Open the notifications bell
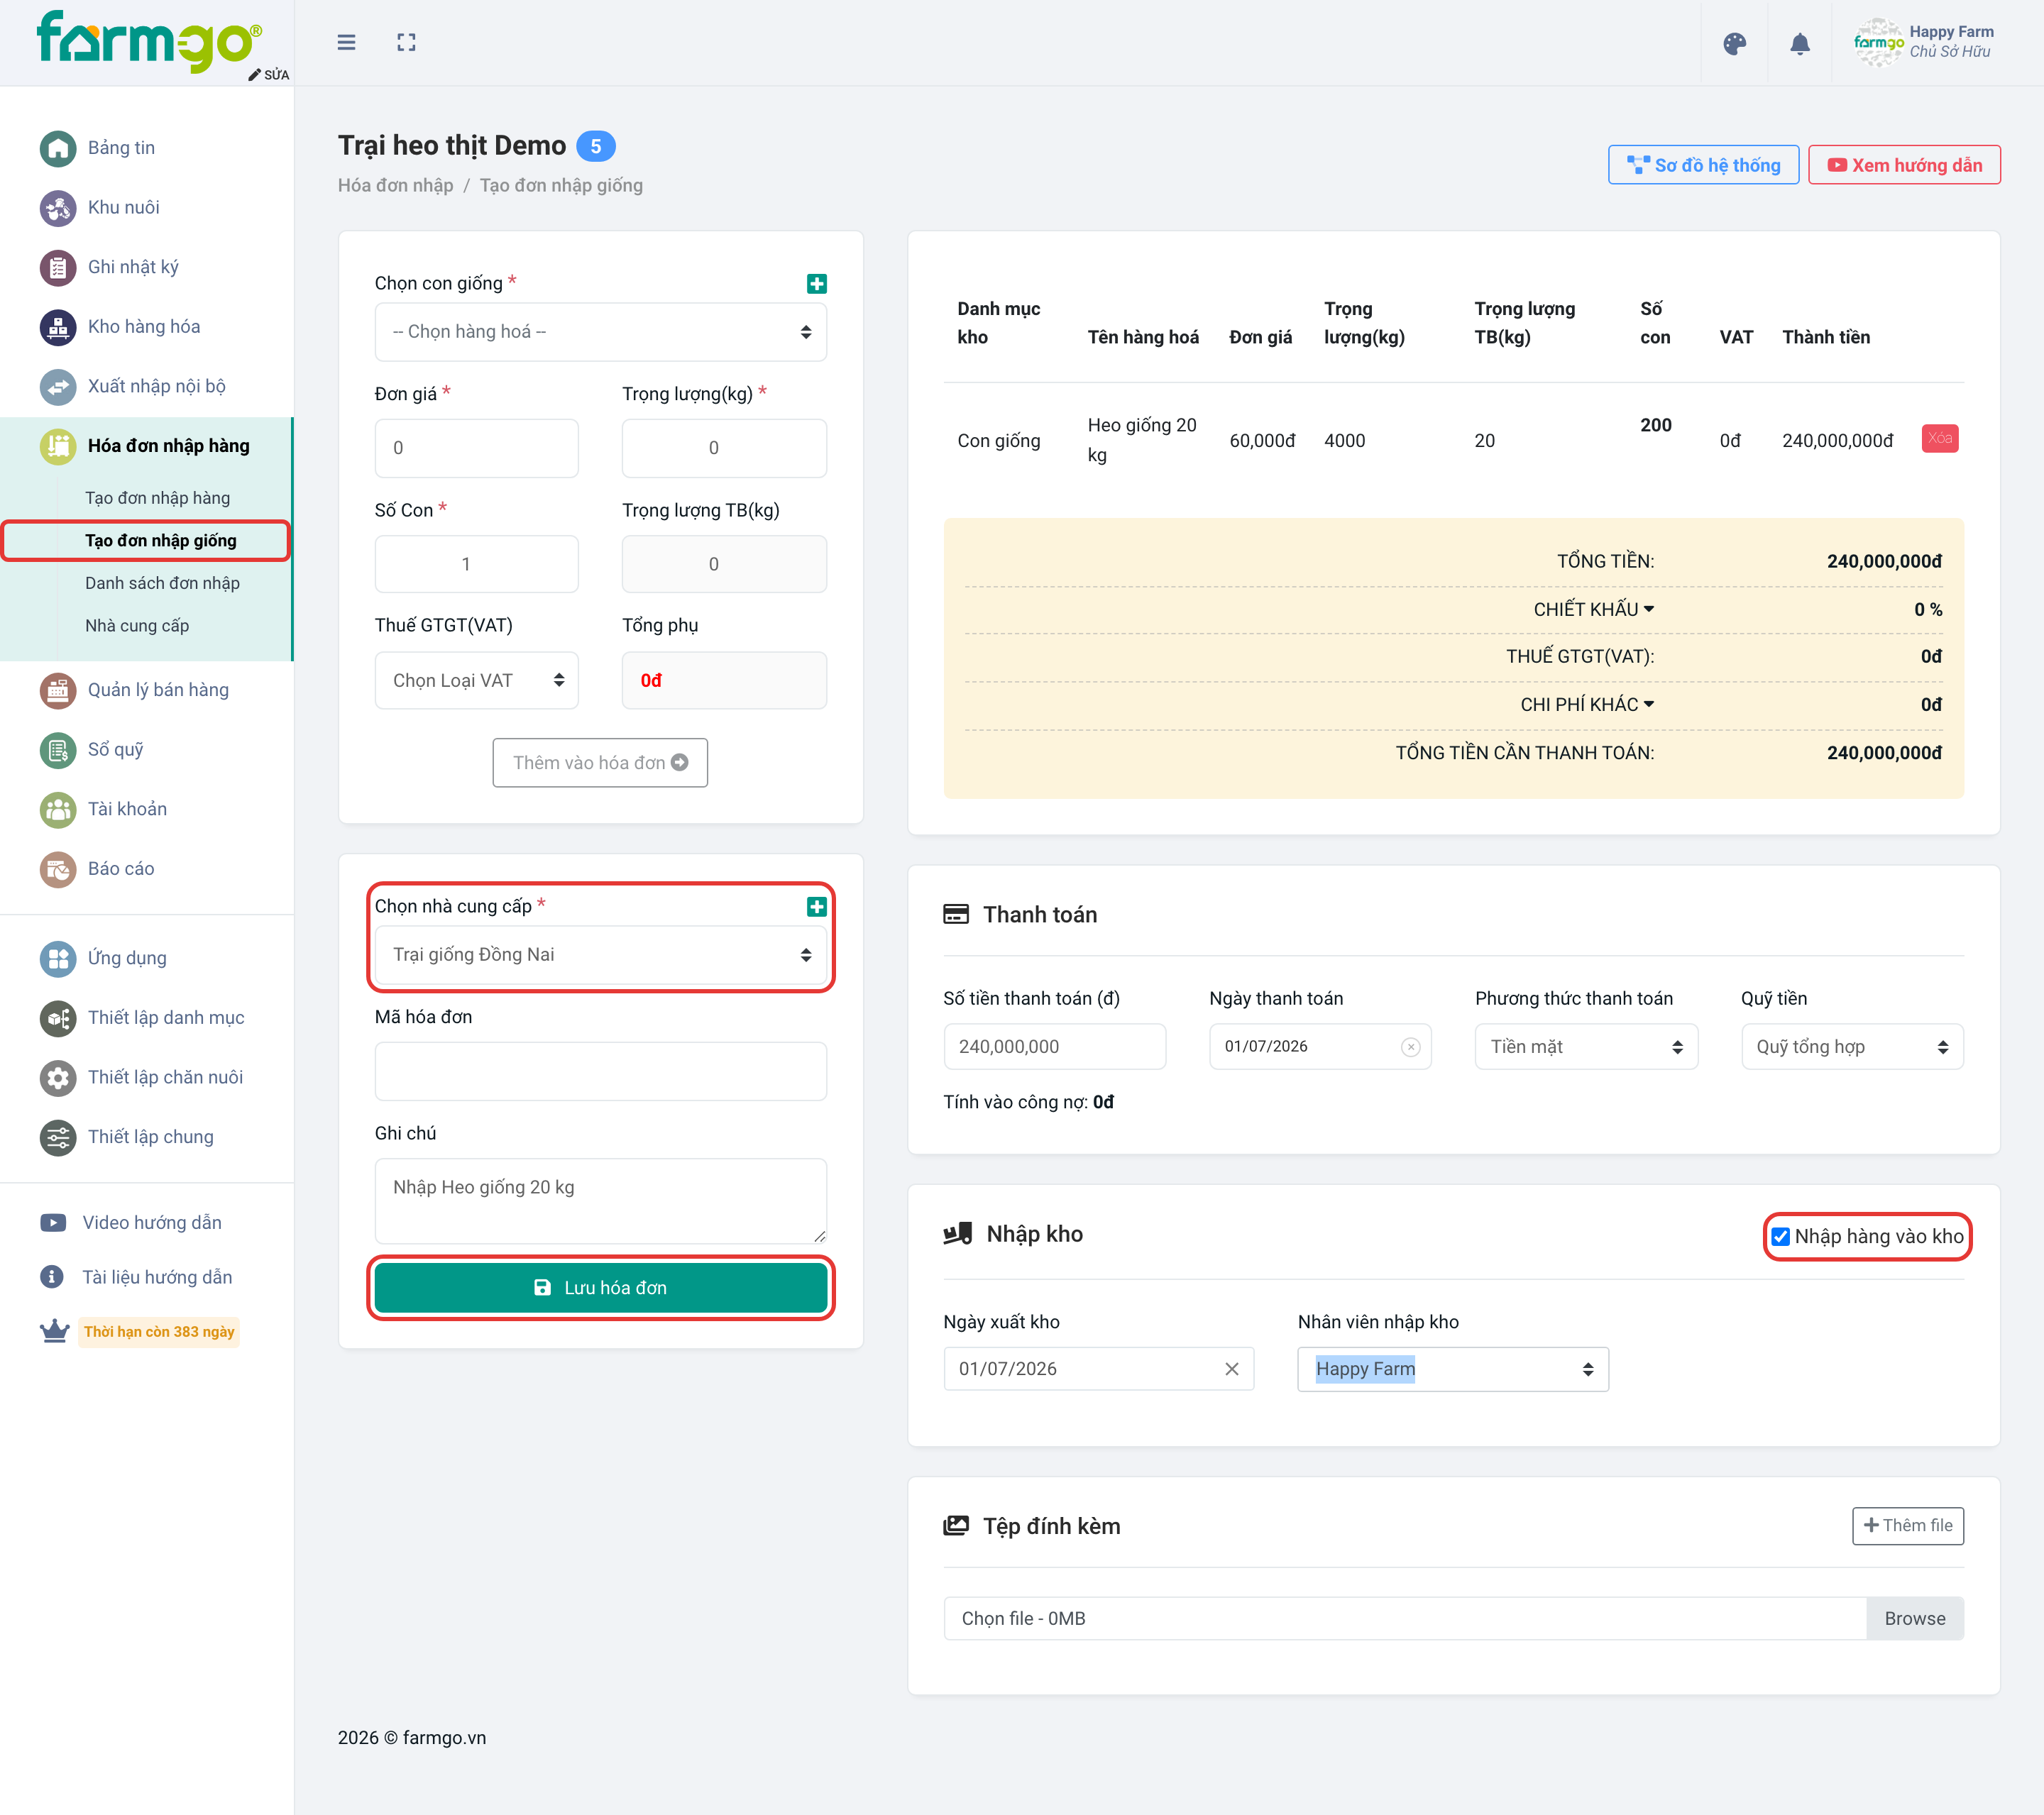This screenshot has width=2044, height=1815. tap(1800, 43)
